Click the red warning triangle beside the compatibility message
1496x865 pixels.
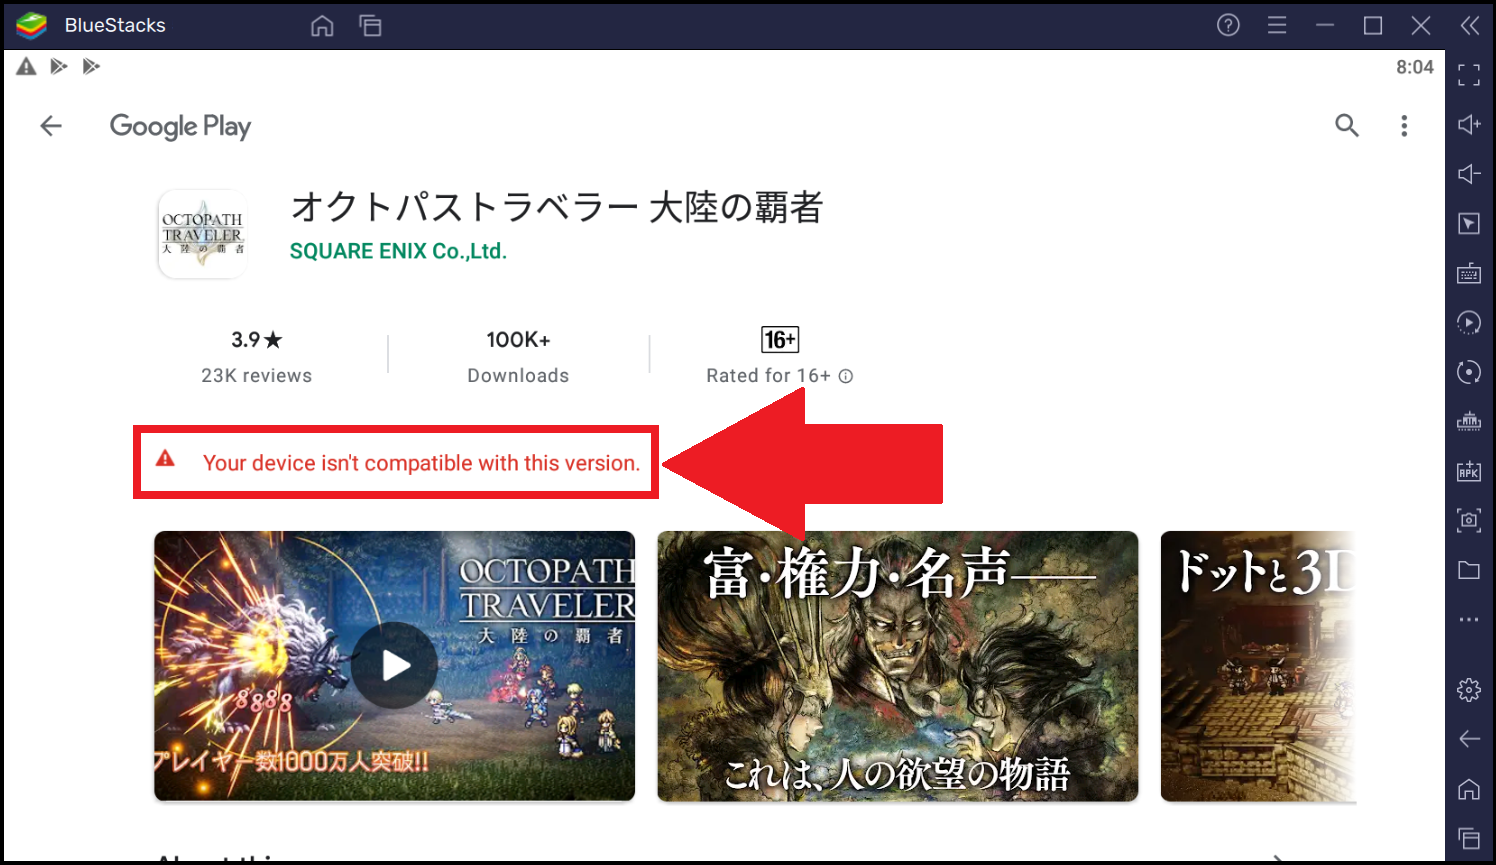coord(165,459)
